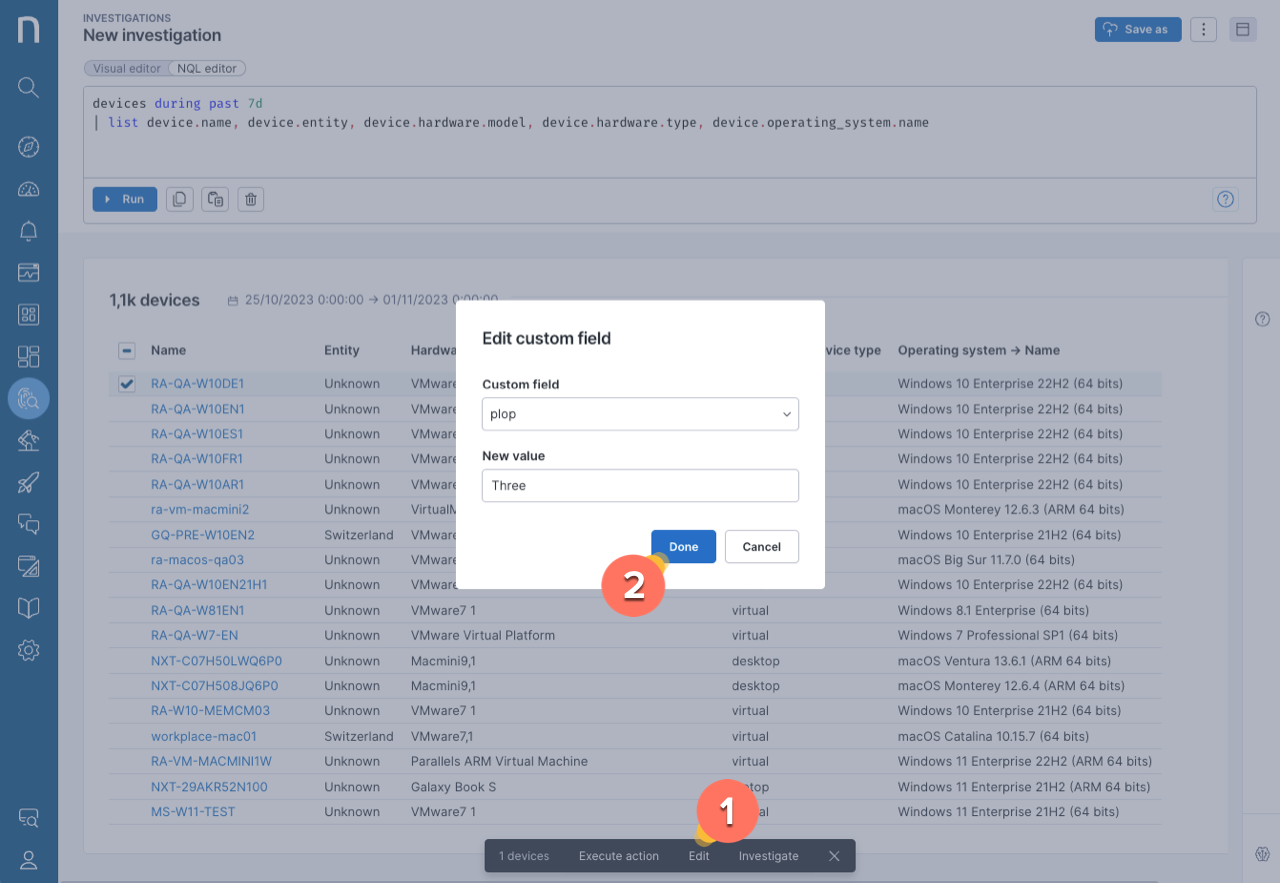Screen dimensions: 1280x883
Task: Open the user profile icon at bottom left
Action: pos(28,859)
